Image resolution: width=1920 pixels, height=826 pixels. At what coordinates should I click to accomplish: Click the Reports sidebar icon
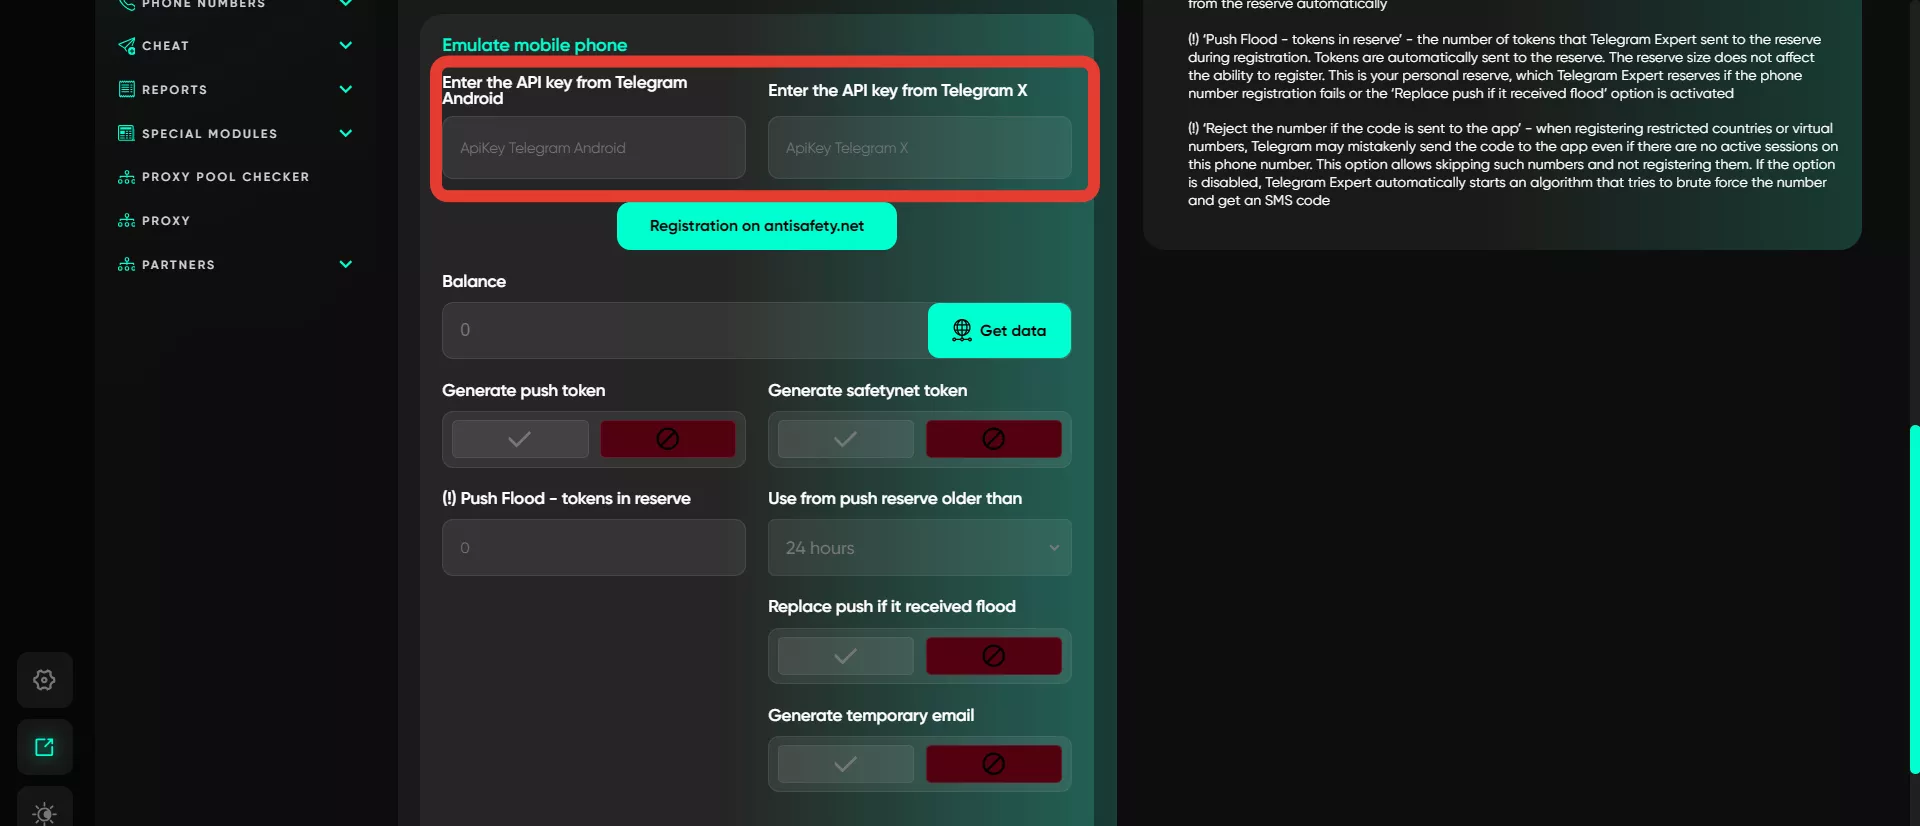(126, 89)
